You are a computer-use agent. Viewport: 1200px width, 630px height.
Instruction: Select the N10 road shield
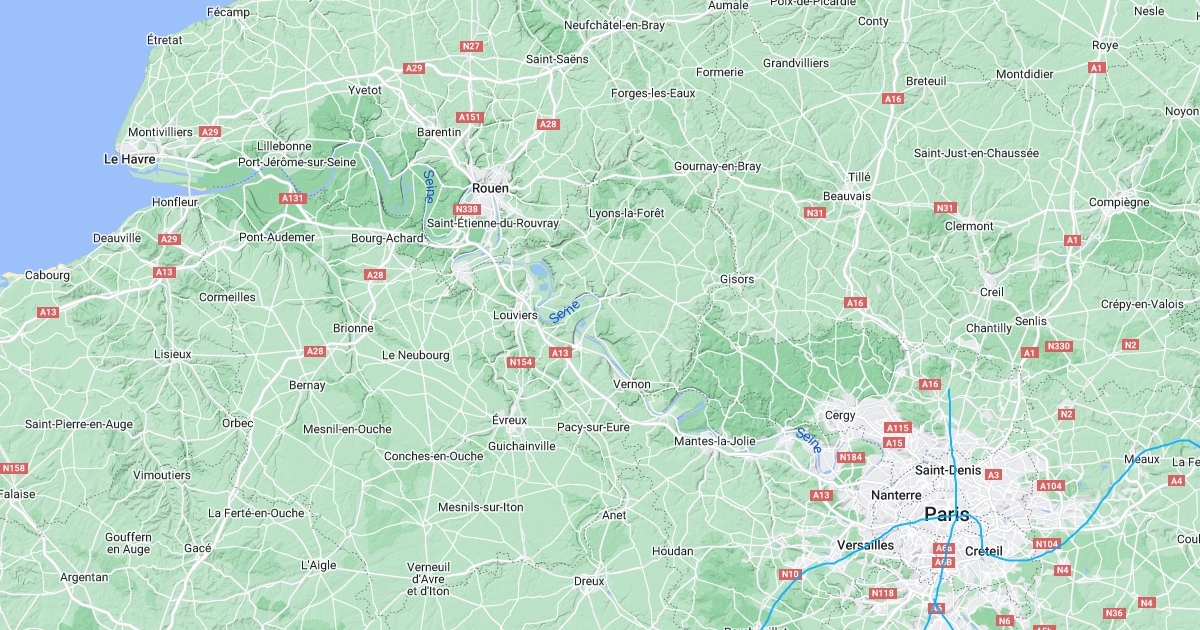tap(791, 574)
